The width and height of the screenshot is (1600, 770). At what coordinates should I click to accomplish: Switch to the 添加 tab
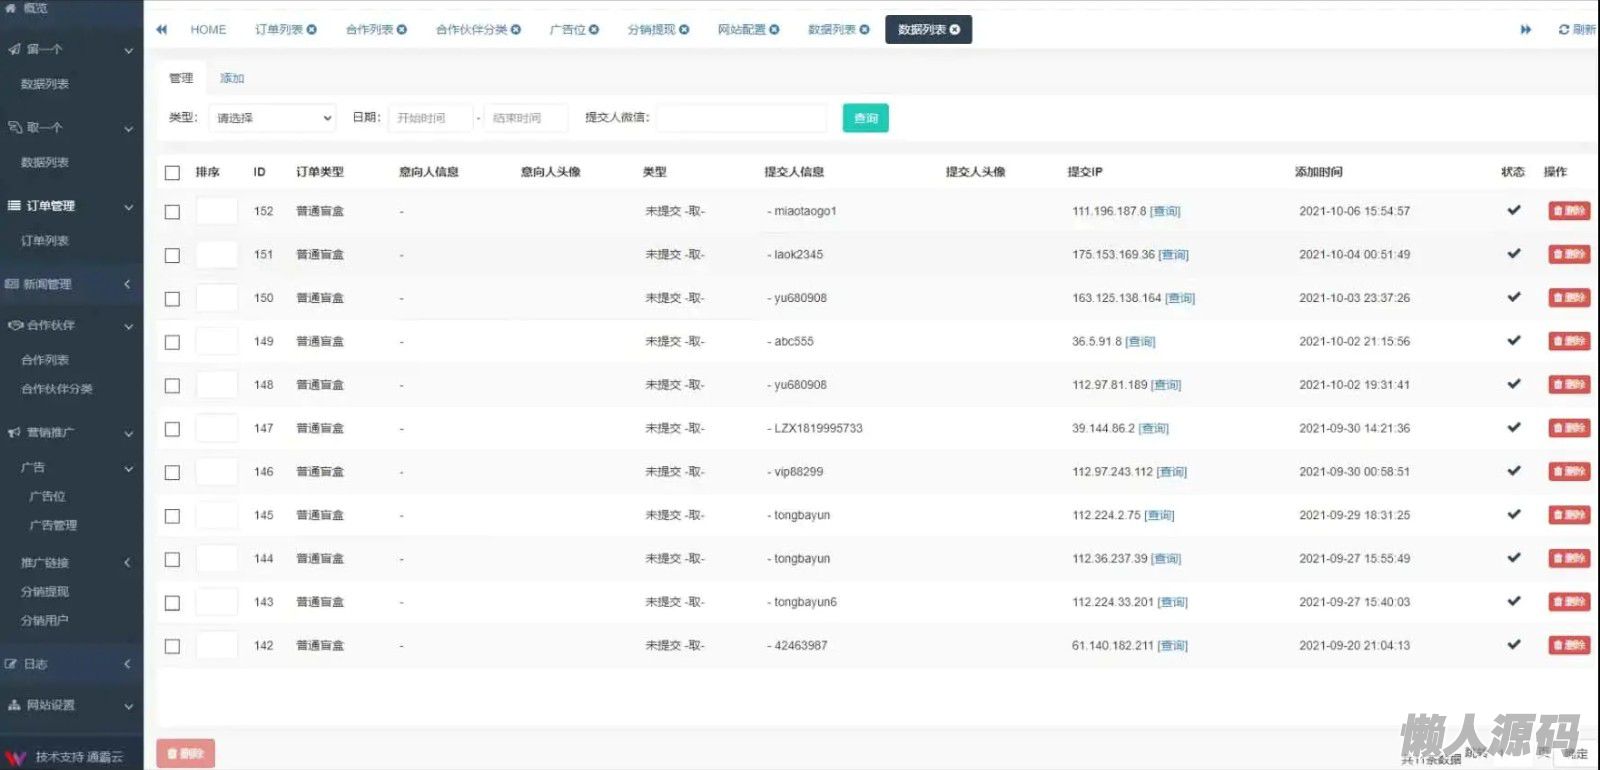[x=232, y=78]
